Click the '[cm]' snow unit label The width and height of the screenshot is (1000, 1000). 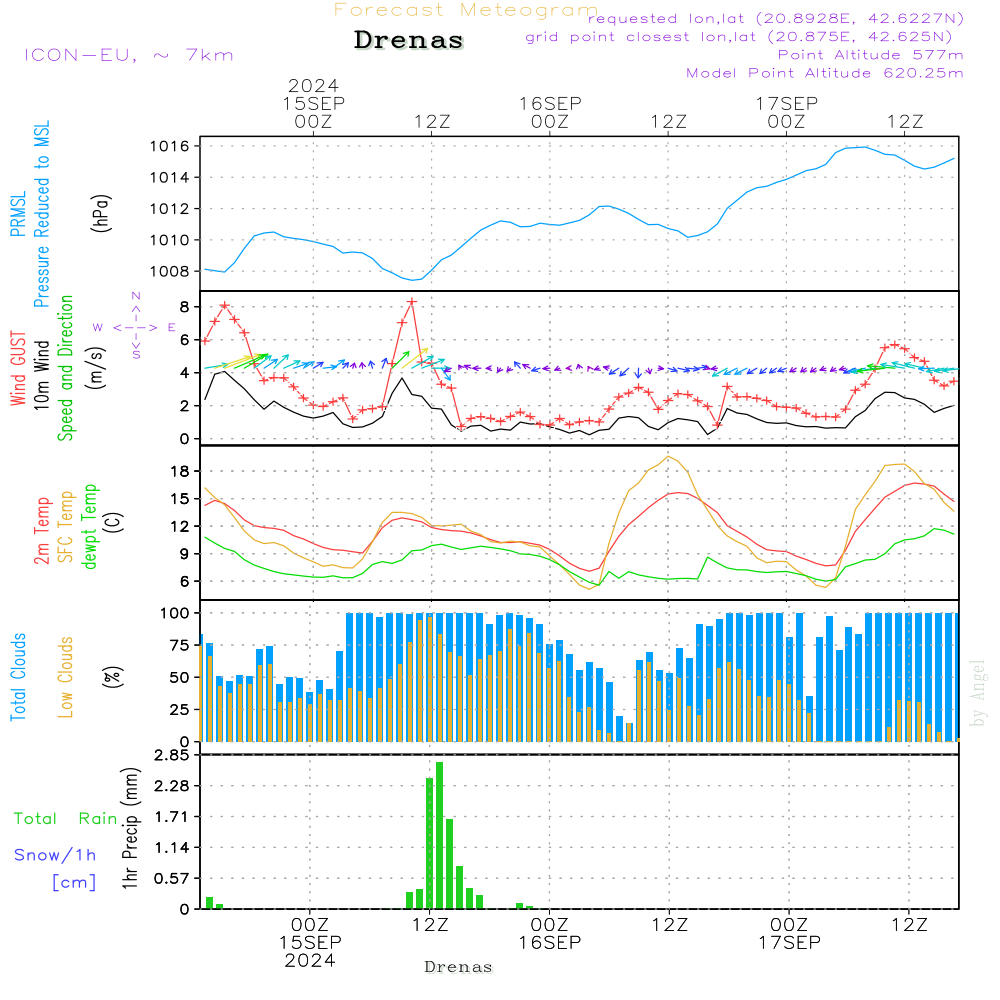tap(74, 883)
